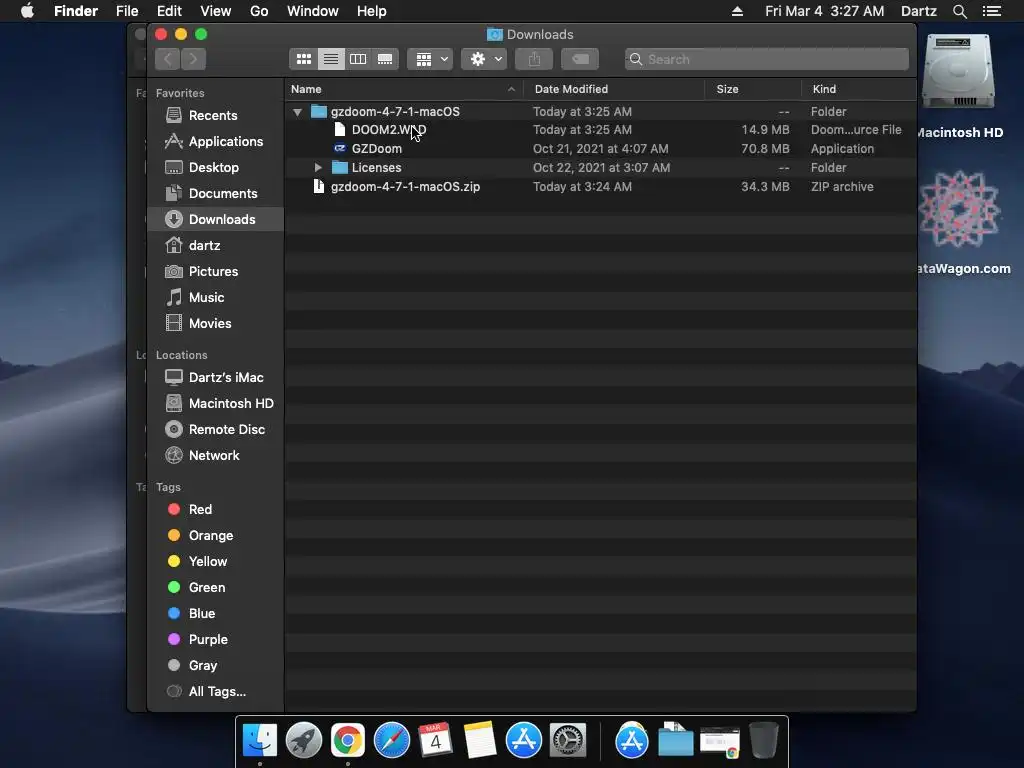Screen dimensions: 1024x768
Task: Select the DOOM2.WAD file icon
Action: pos(340,129)
